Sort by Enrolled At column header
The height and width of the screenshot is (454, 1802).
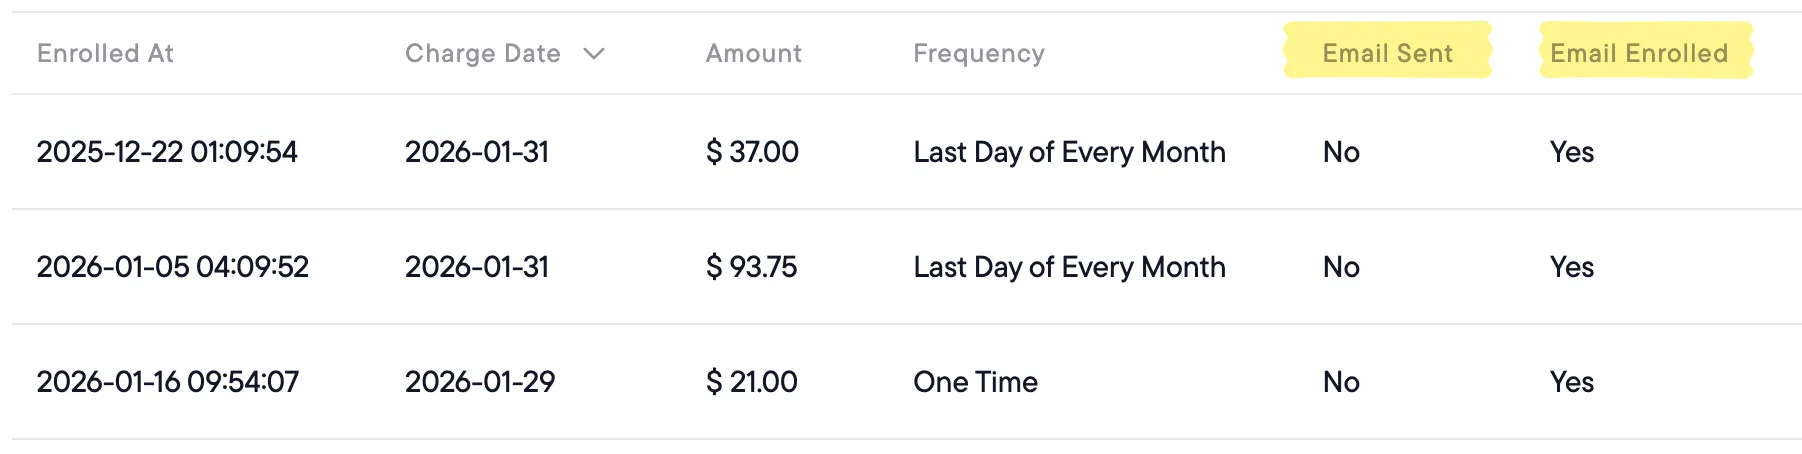point(105,54)
